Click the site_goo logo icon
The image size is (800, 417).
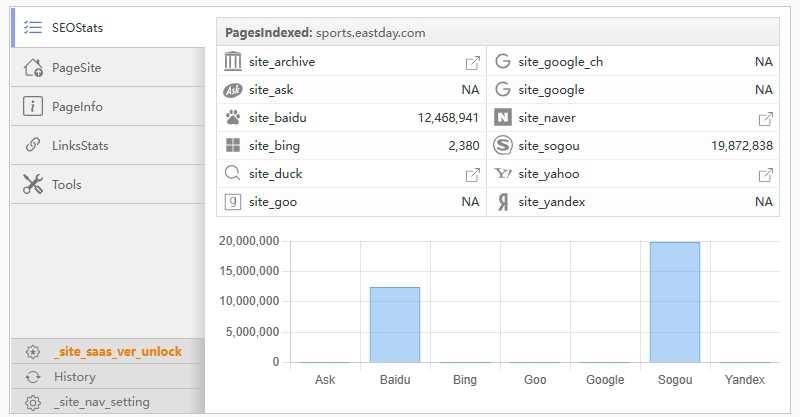click(233, 202)
